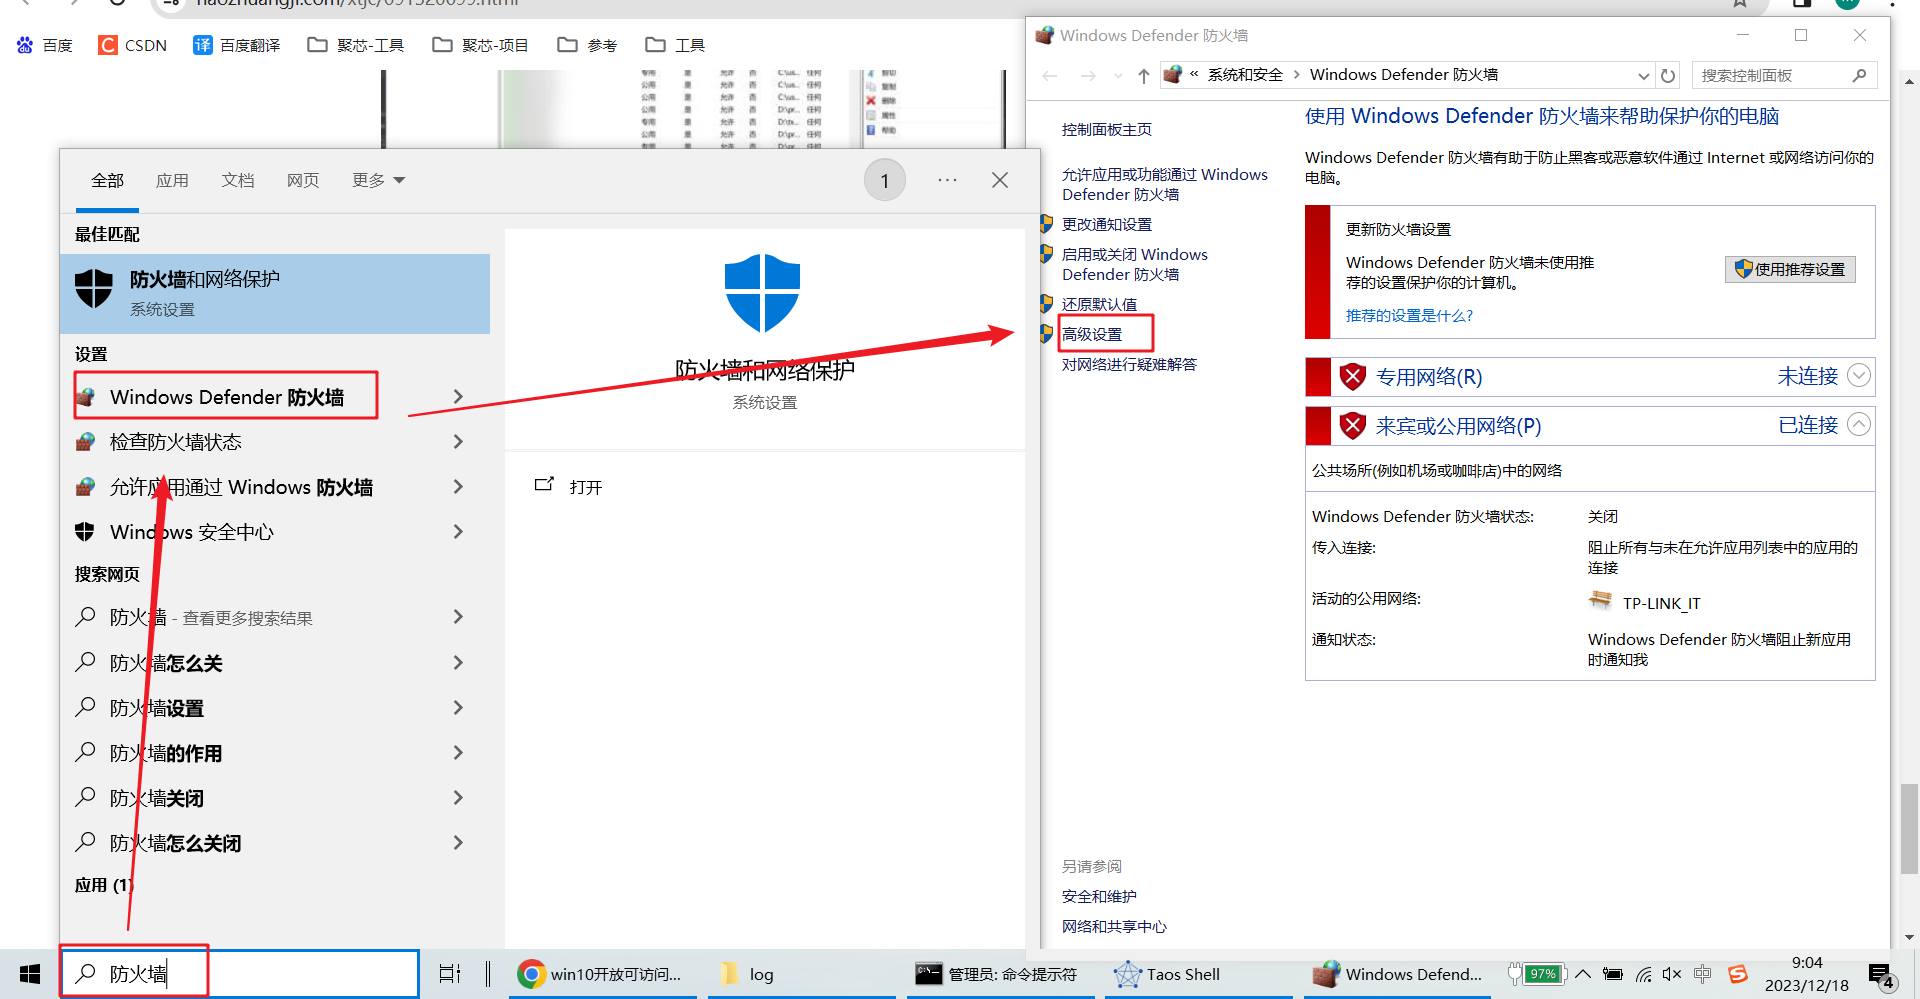Expand arrow for 防火墙设置

[458, 708]
